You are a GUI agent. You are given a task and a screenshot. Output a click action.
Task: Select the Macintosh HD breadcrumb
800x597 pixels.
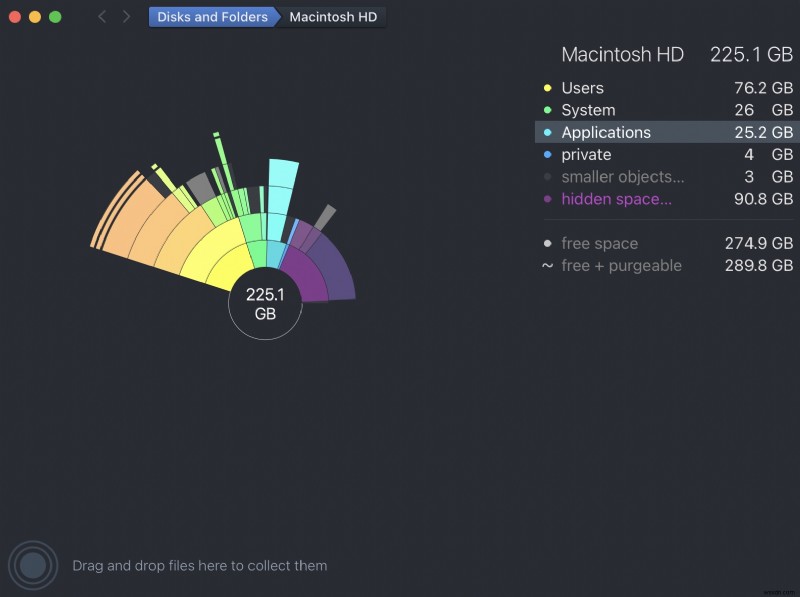tap(332, 16)
